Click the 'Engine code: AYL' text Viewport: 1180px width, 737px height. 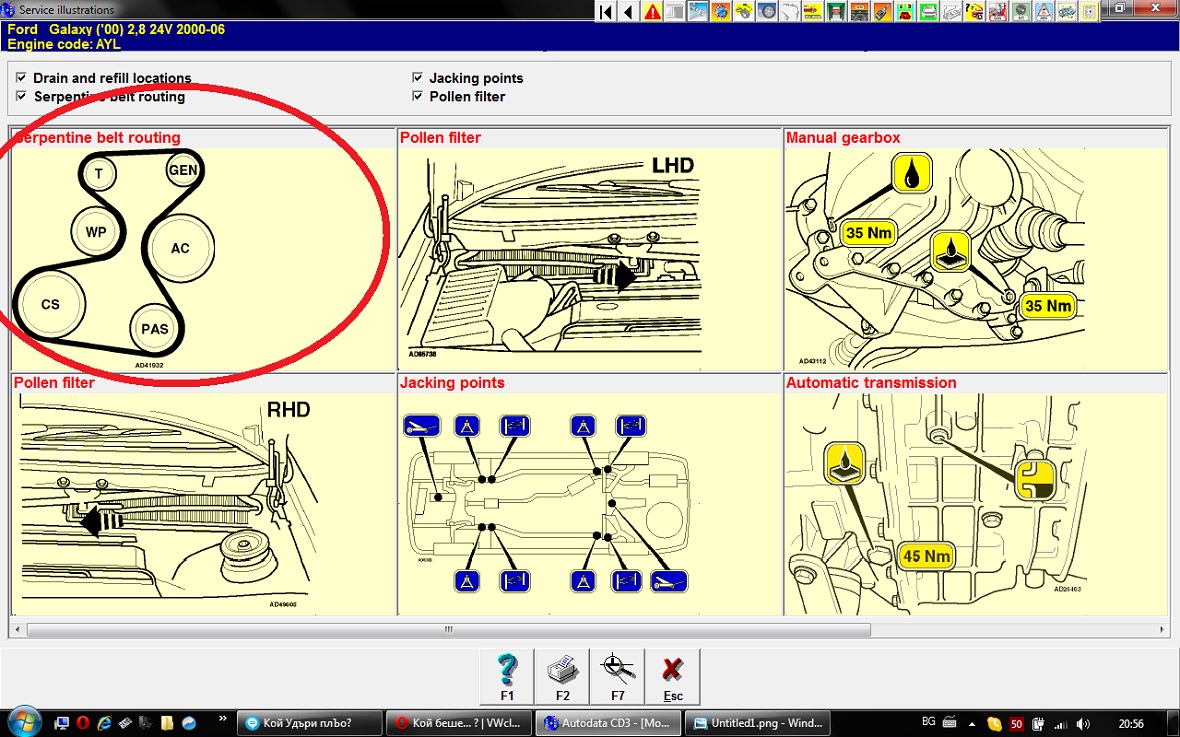point(64,44)
